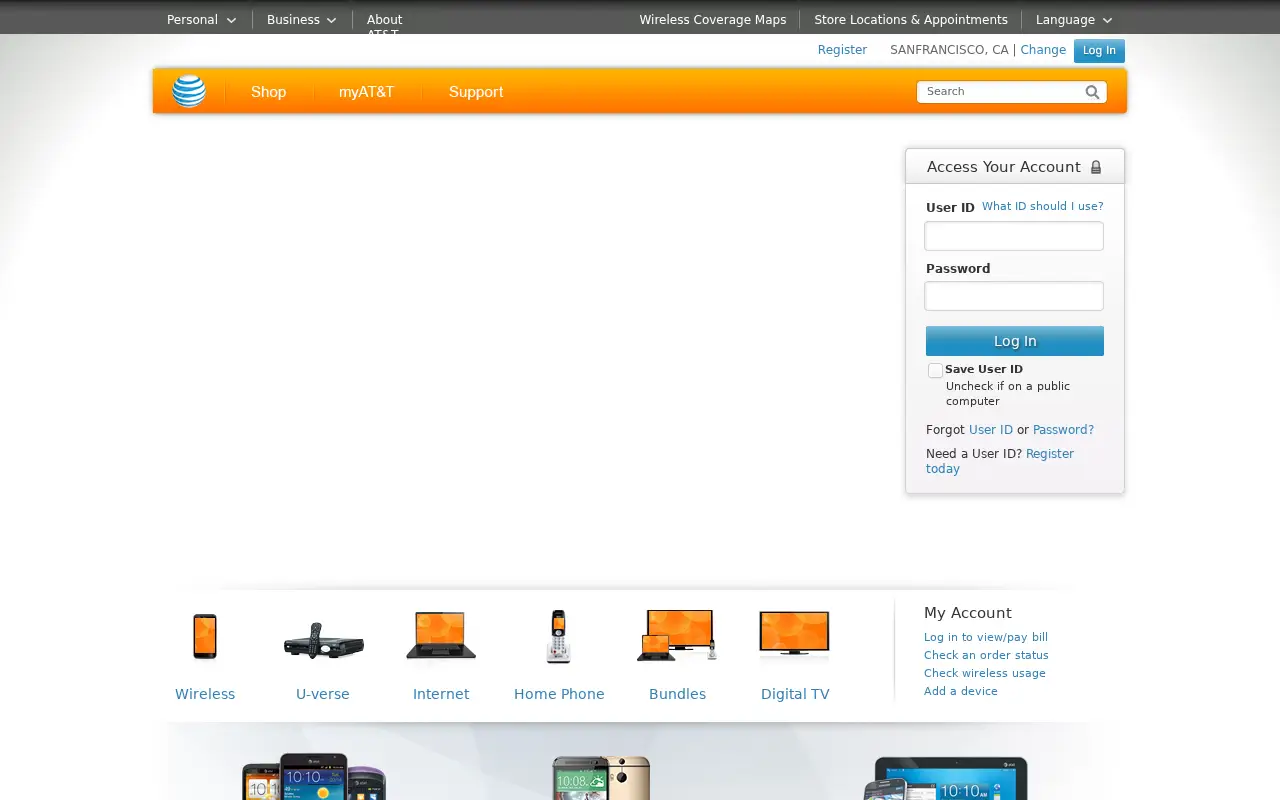
Task: Click the Register link near top
Action: [842, 50]
